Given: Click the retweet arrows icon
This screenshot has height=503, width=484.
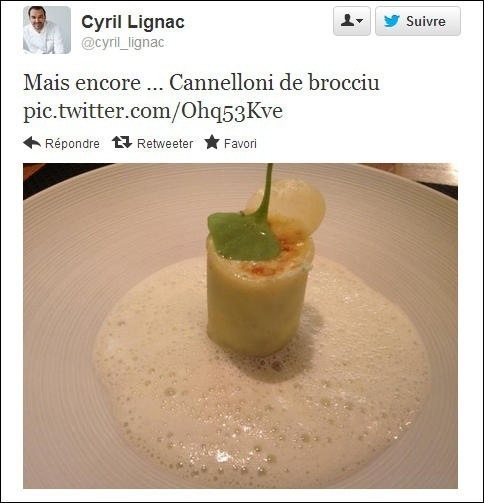Looking at the screenshot, I should point(122,142).
